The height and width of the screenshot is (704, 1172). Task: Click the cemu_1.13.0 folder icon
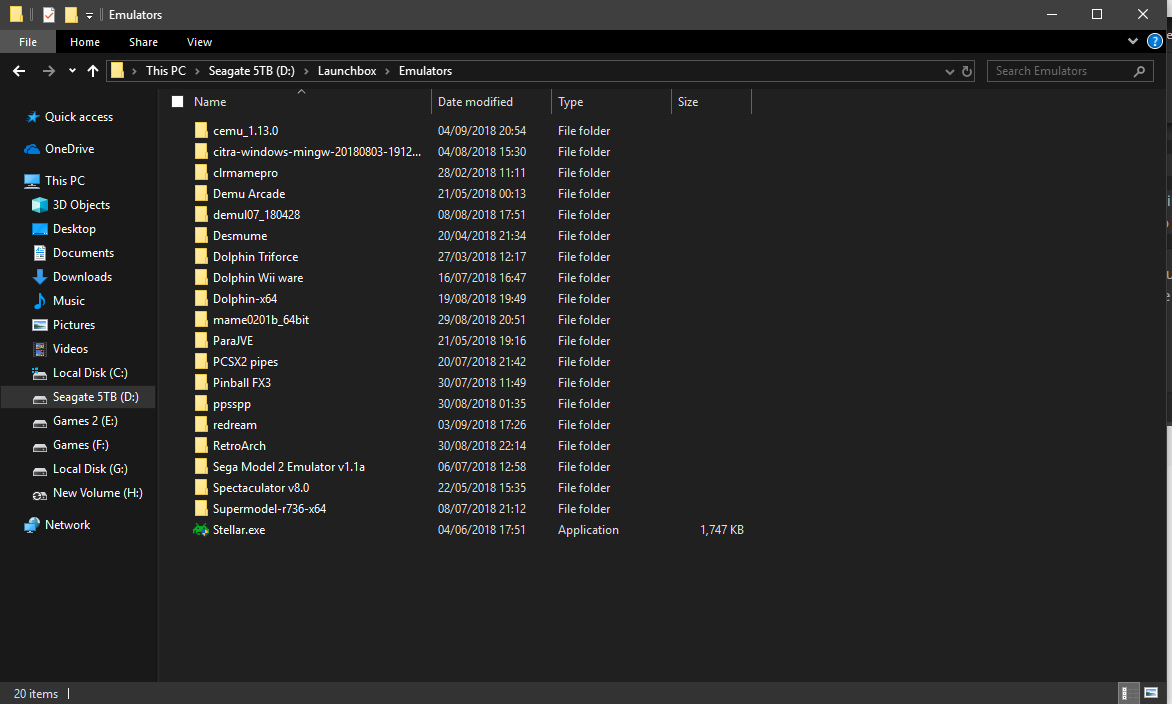200,130
